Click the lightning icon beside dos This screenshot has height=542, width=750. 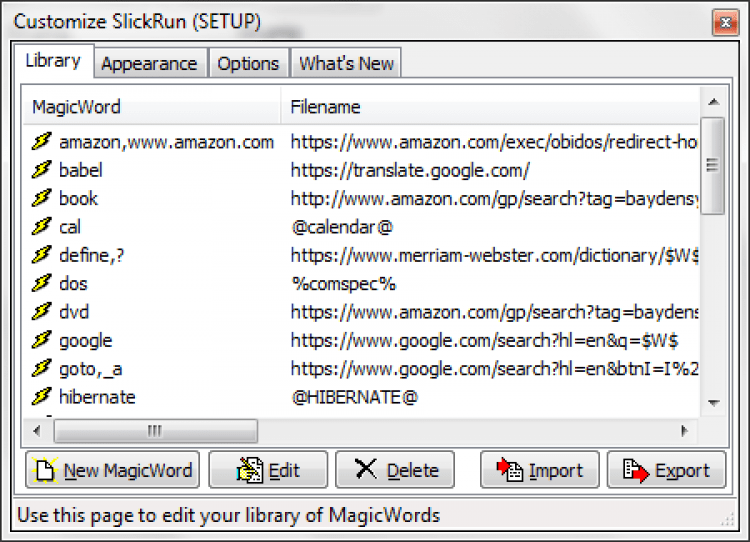42,283
